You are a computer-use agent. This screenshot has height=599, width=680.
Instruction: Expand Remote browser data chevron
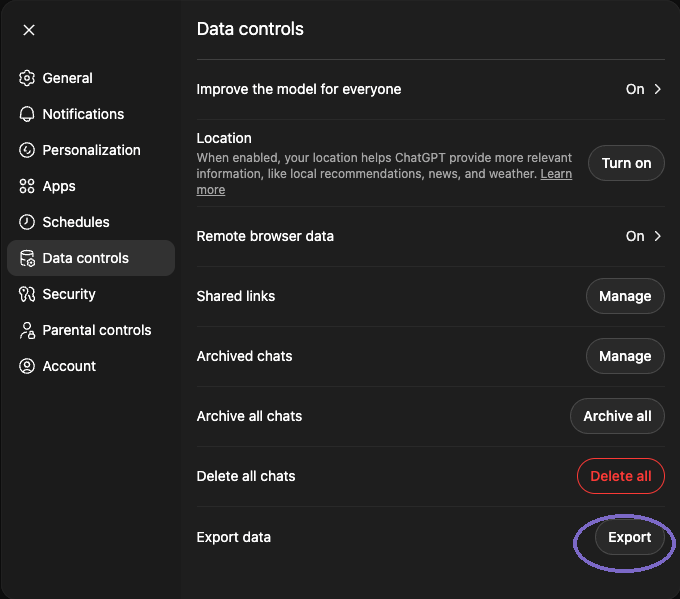click(658, 236)
